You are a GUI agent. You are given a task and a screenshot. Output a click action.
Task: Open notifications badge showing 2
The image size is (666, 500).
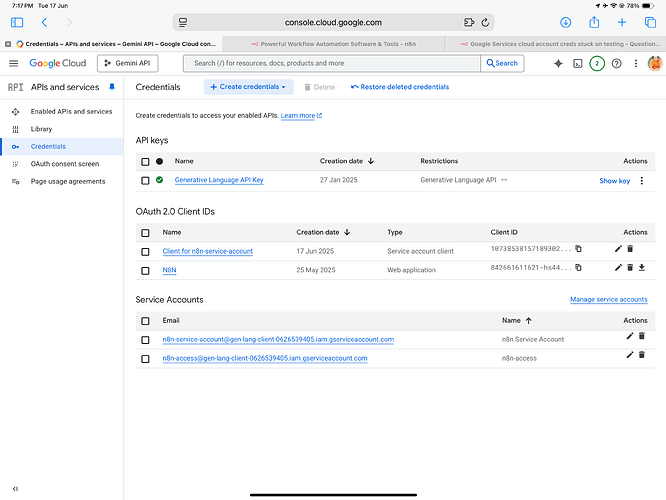597,64
